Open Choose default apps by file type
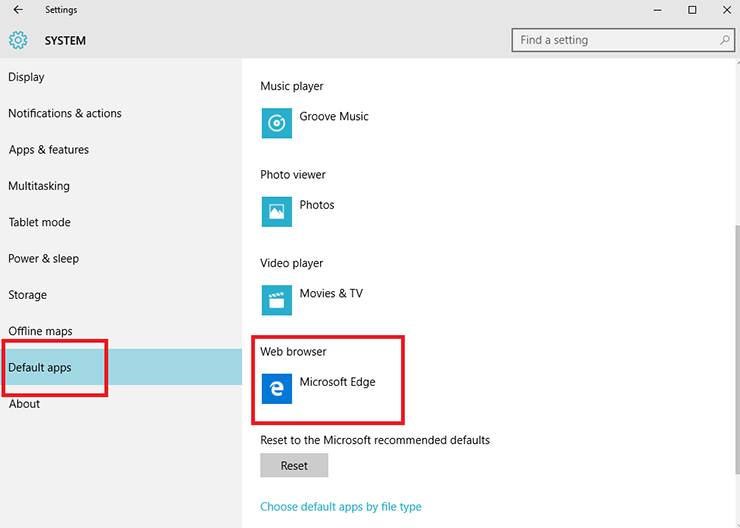The image size is (740, 528). click(x=341, y=507)
